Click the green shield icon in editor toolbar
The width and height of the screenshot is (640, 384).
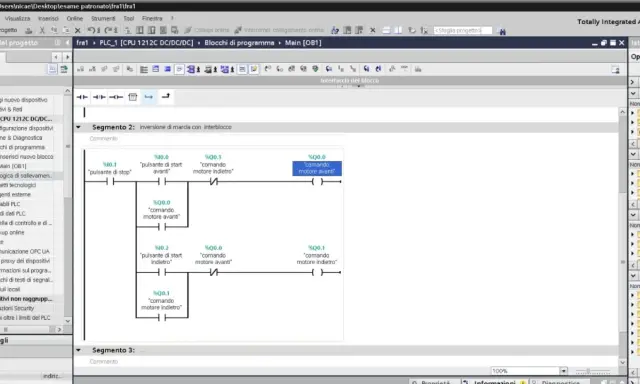[x=315, y=69]
